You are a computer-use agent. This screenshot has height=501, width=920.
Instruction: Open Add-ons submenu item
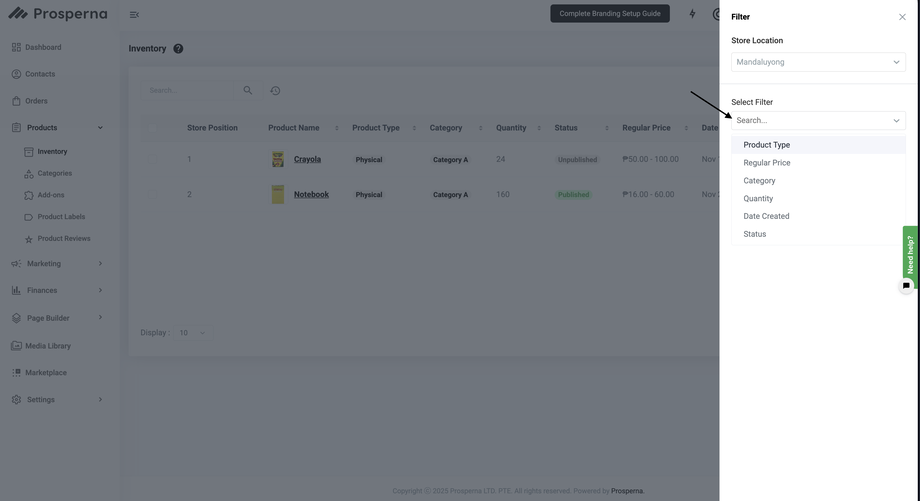[45, 195]
